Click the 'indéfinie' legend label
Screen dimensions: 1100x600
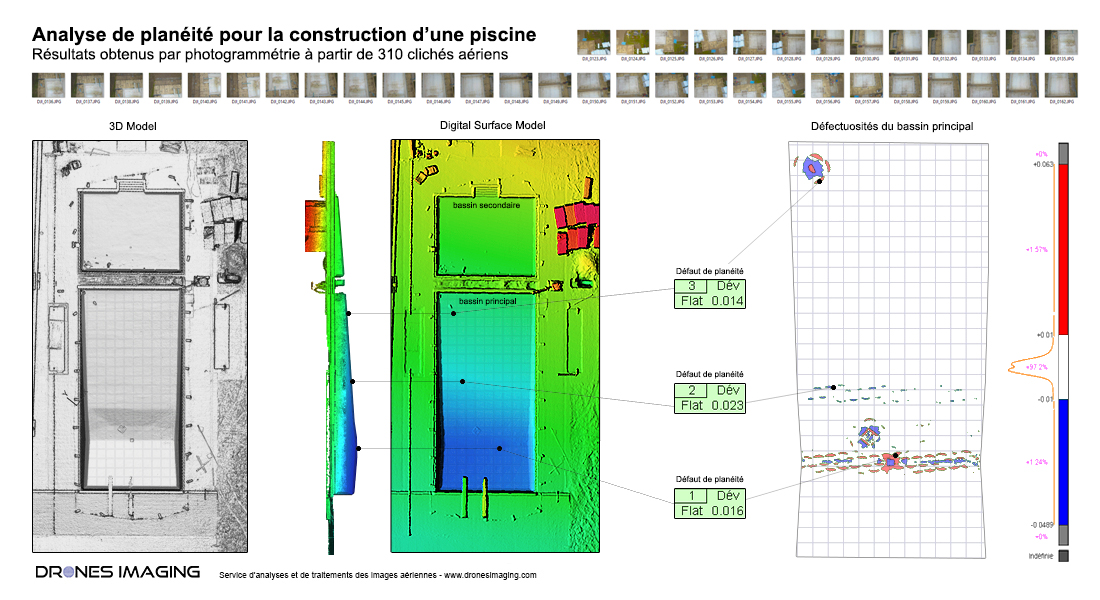click(x=1040, y=556)
